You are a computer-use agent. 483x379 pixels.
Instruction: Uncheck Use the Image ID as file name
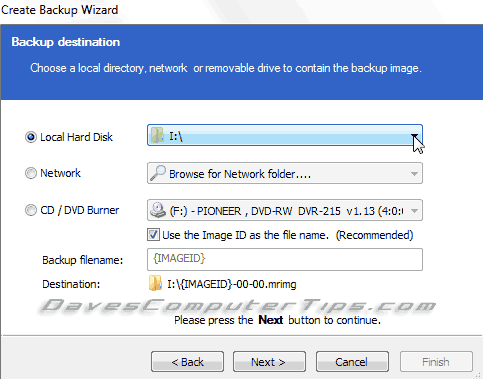coord(153,235)
